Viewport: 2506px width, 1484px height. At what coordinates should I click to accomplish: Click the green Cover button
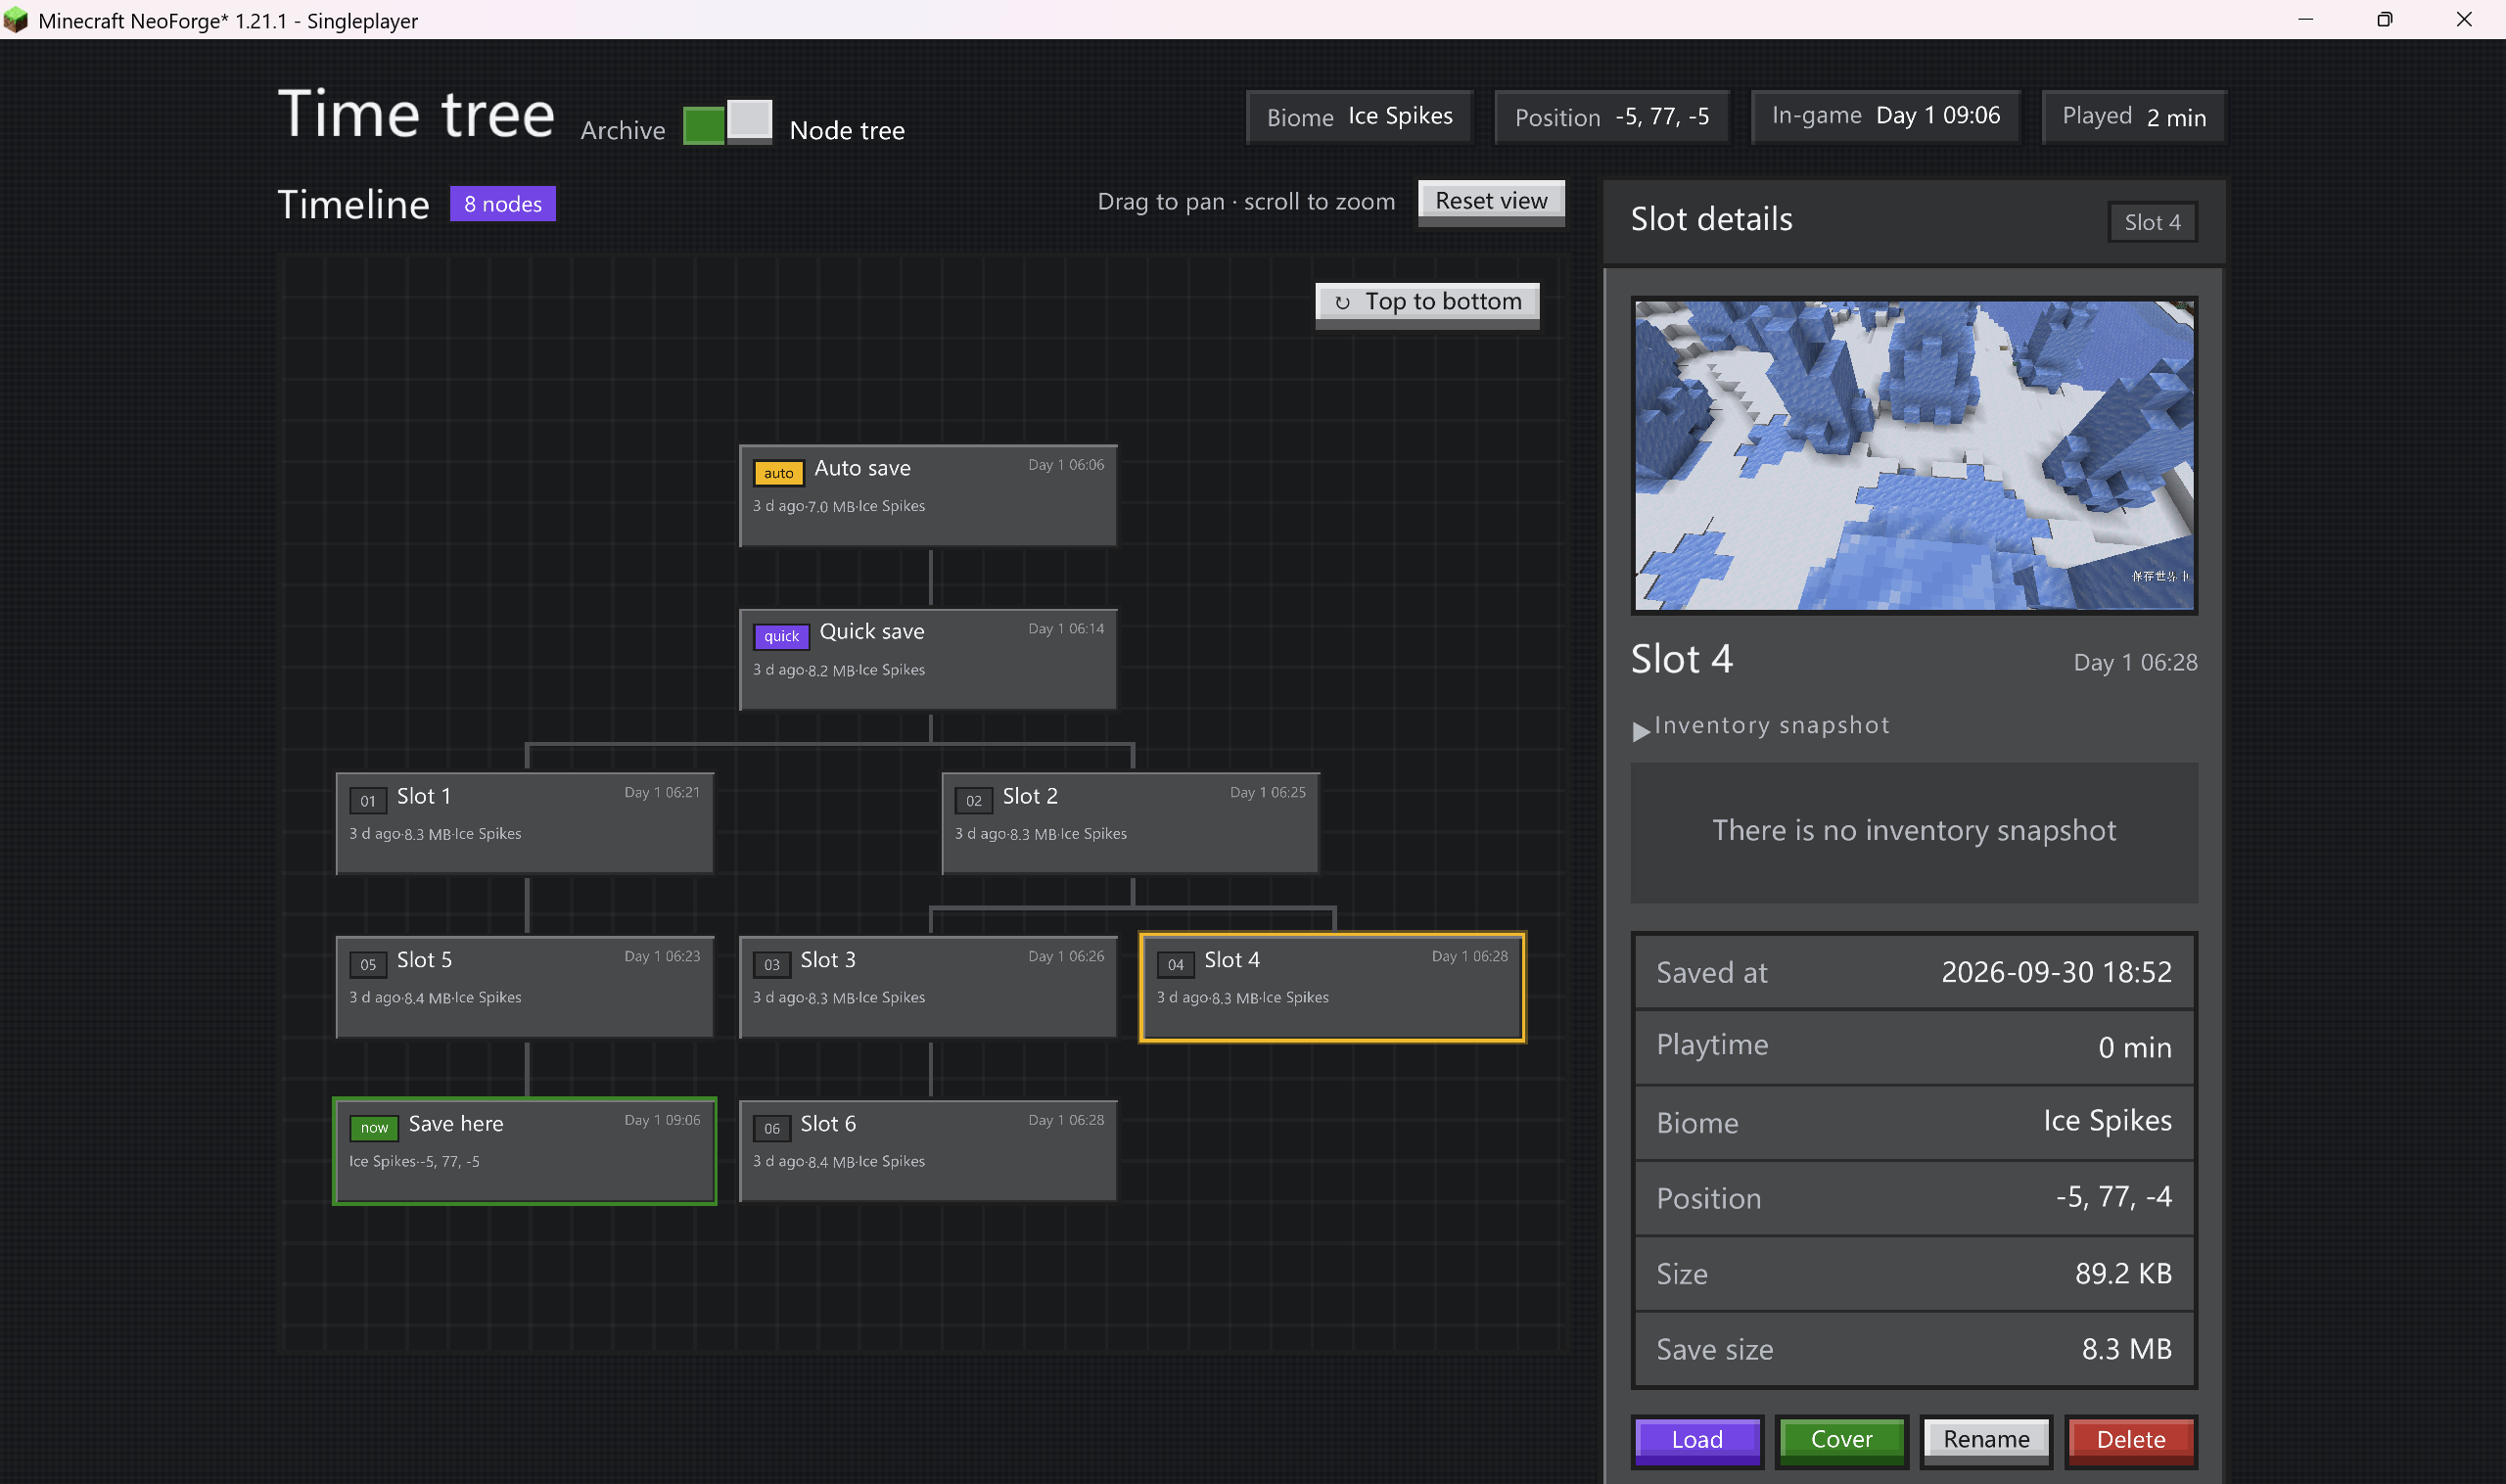pyautogui.click(x=1841, y=1440)
